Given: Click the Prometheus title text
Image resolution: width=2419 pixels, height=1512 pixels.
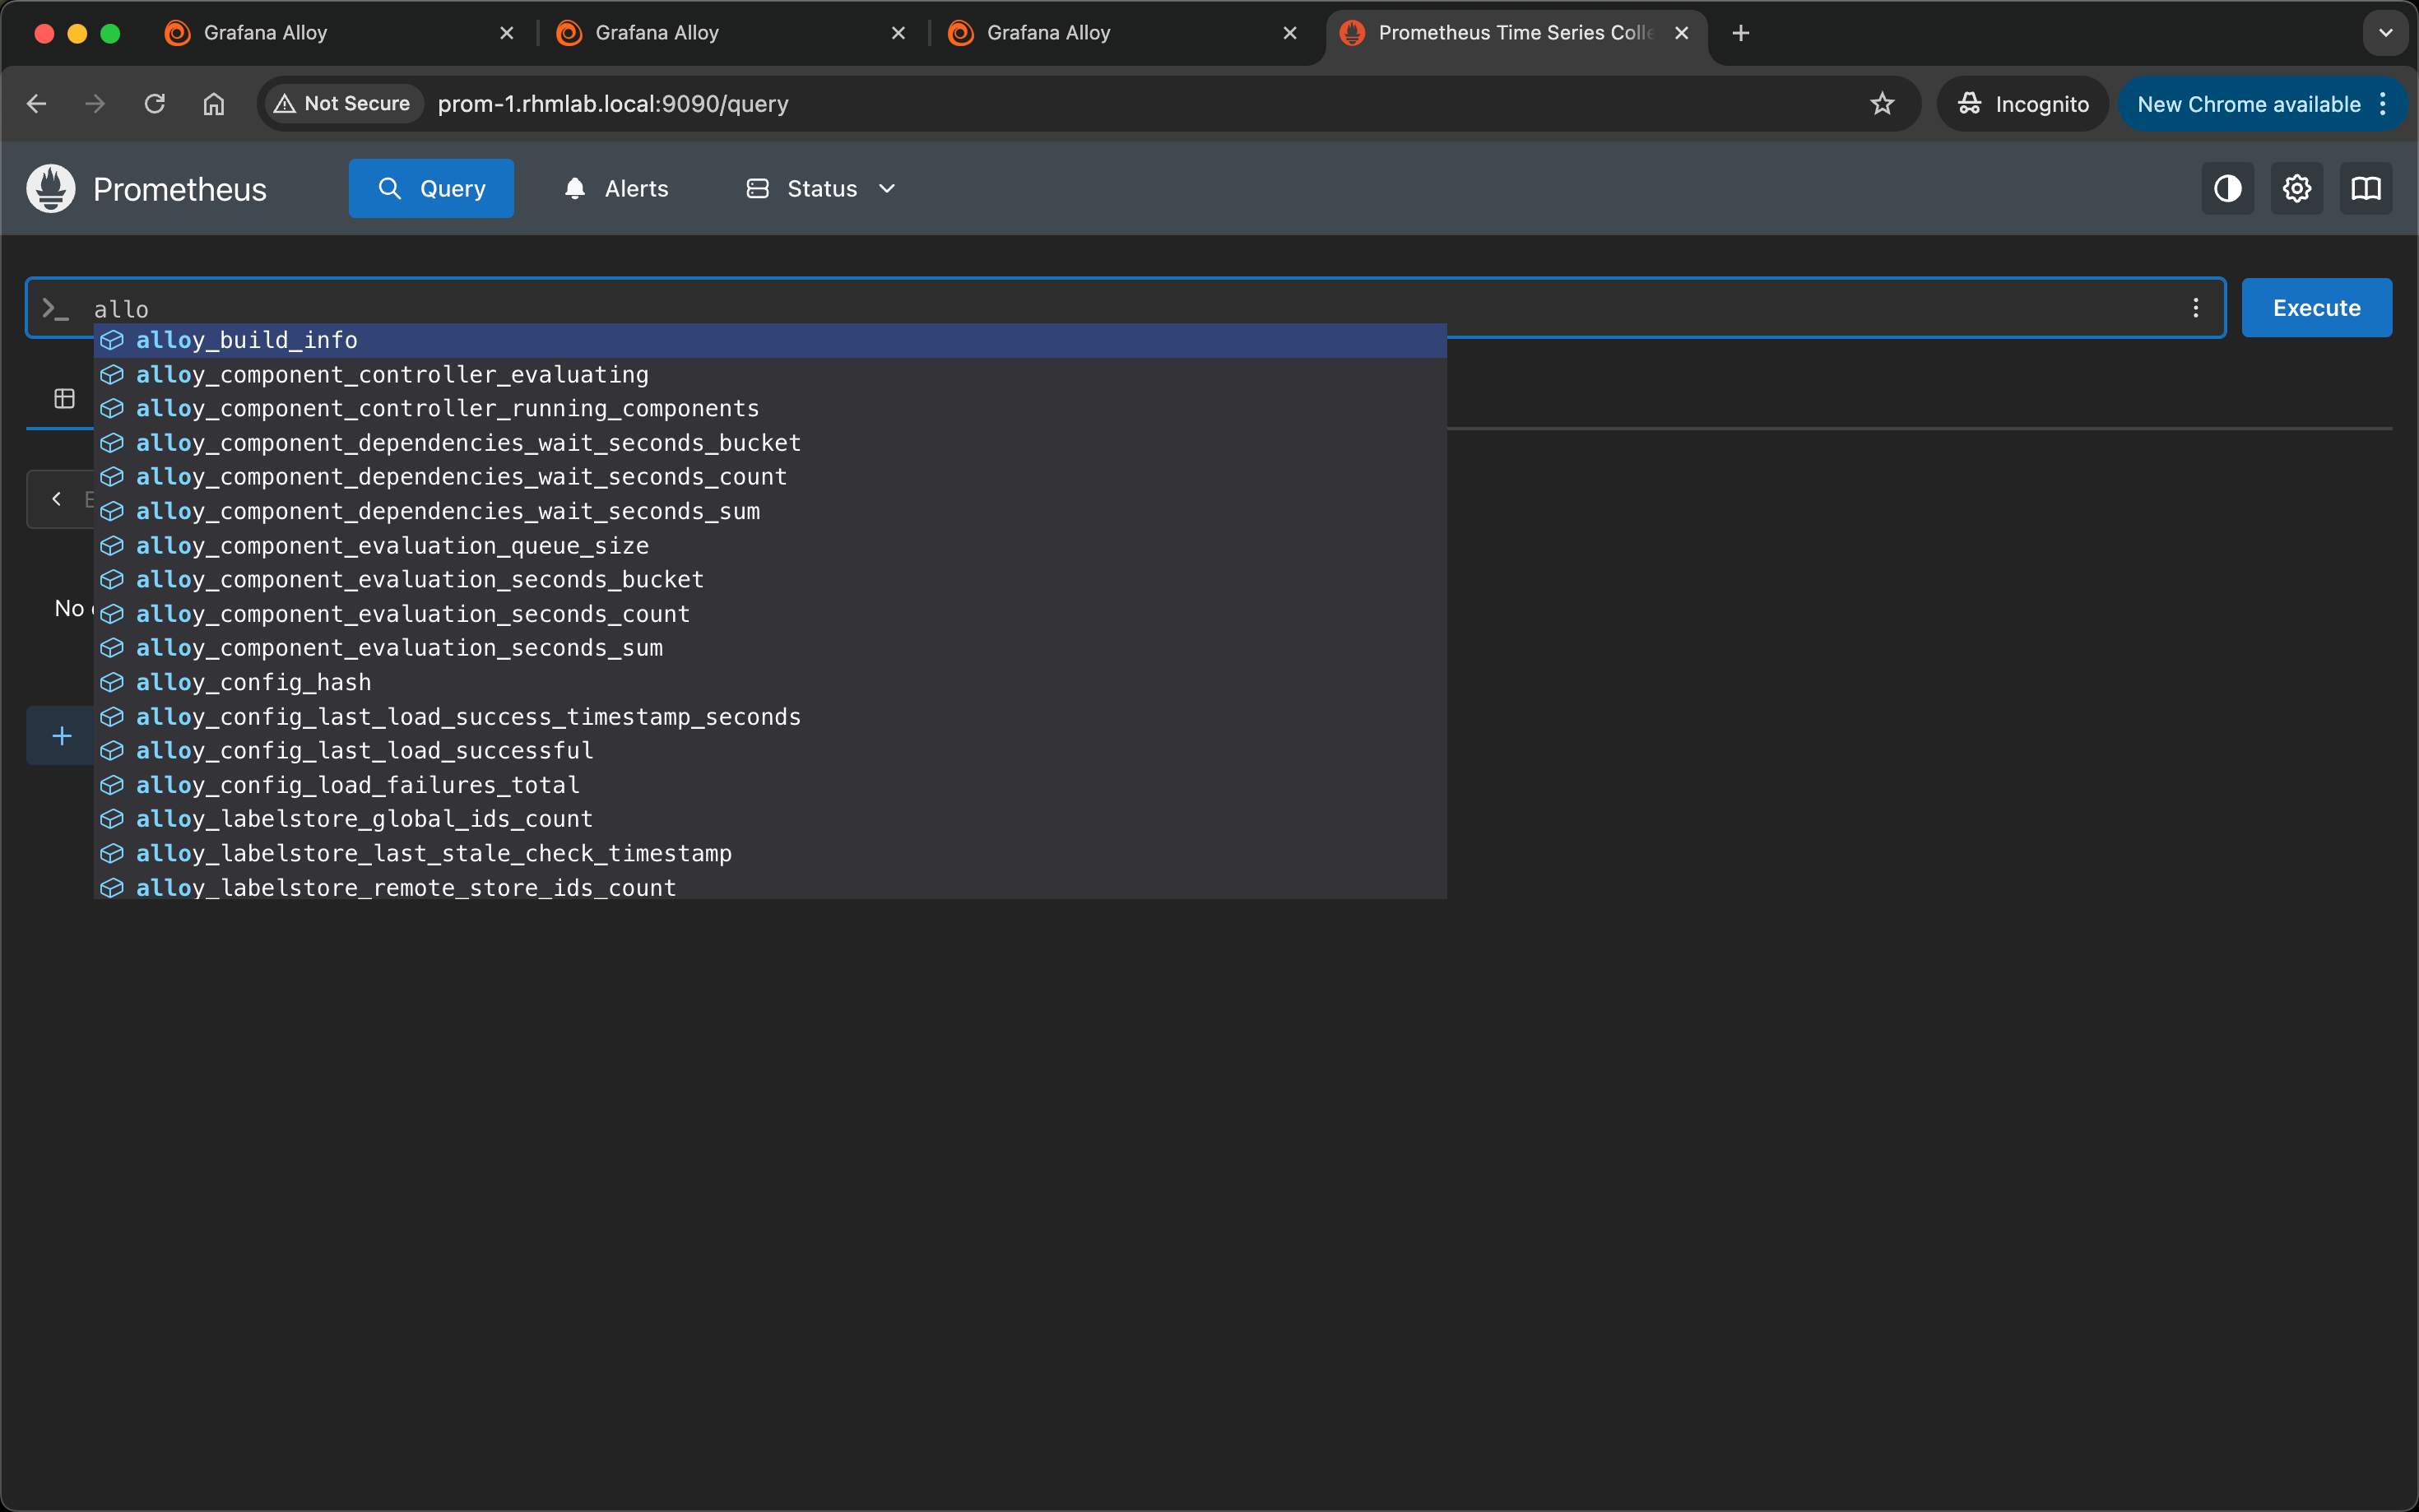Looking at the screenshot, I should (180, 189).
